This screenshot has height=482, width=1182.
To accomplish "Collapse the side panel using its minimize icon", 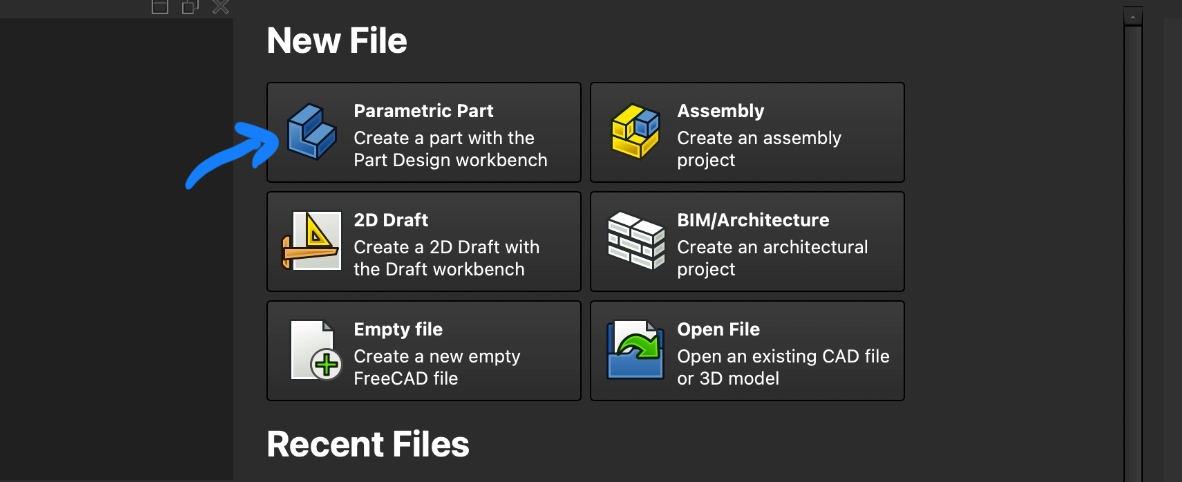I will (x=160, y=6).
